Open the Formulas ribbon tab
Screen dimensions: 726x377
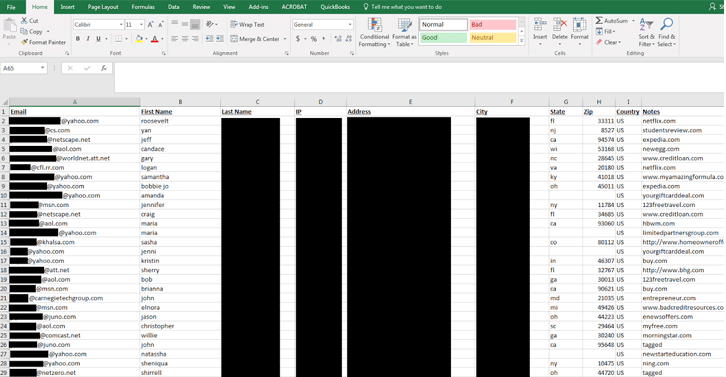tap(143, 7)
